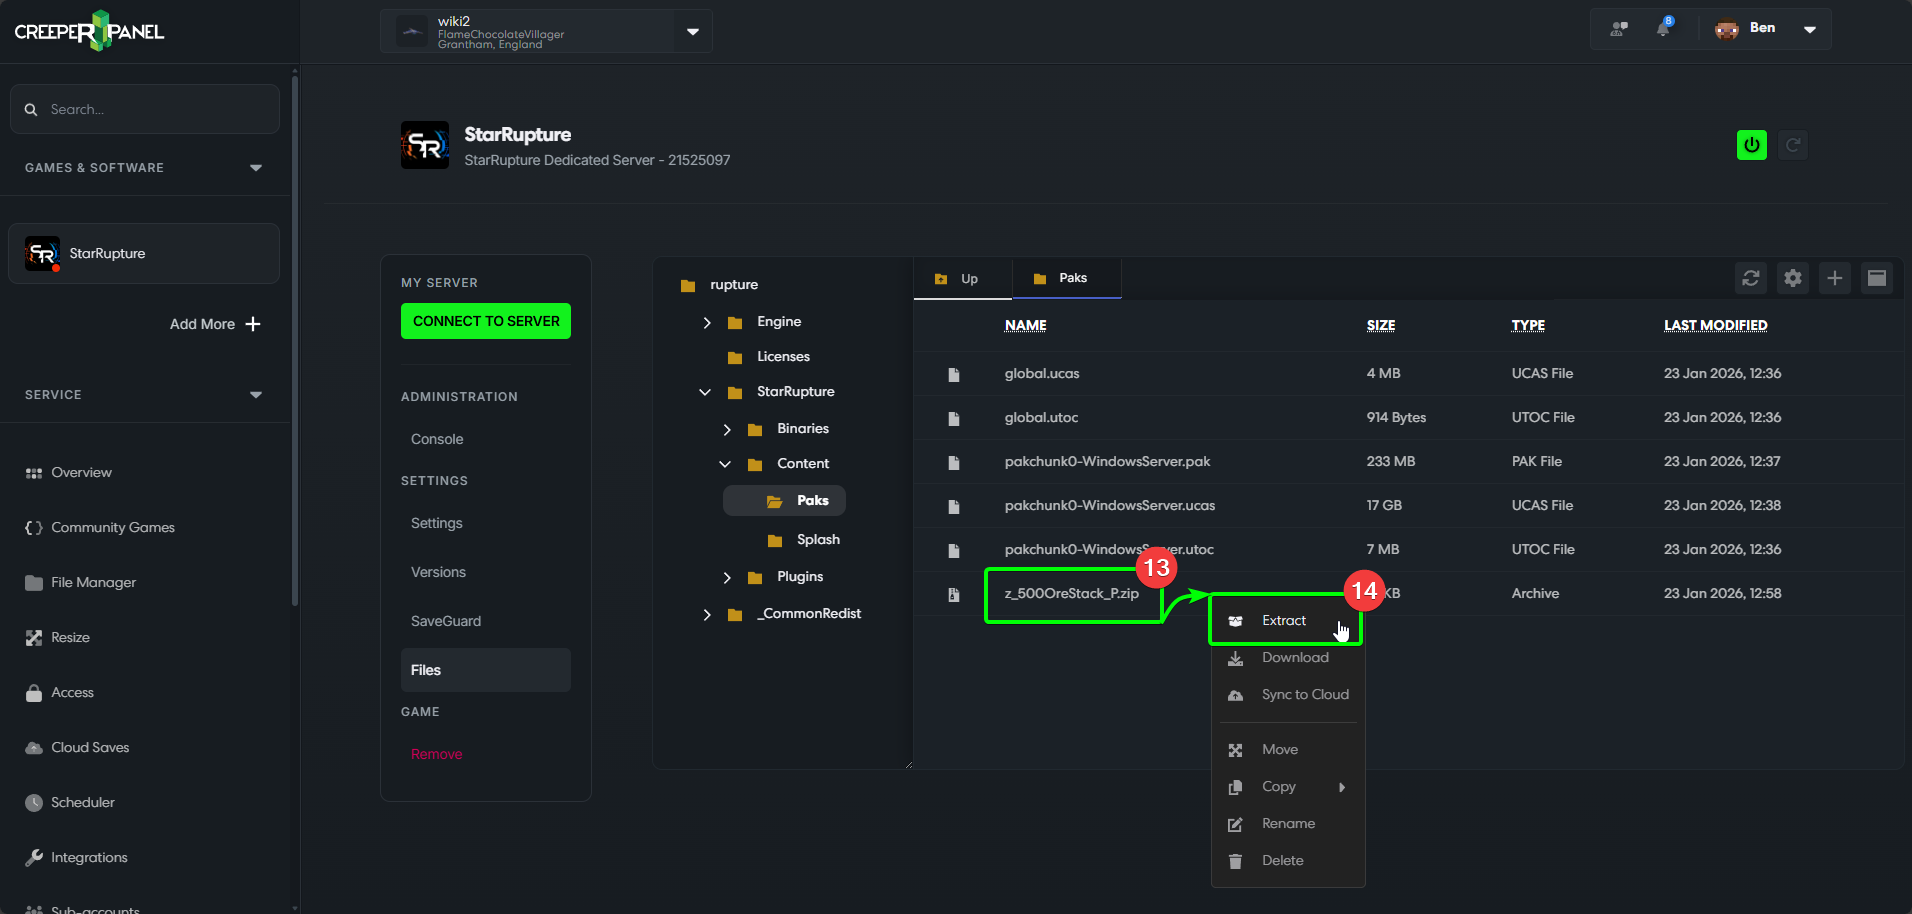Toggle the server power button
Screen dimensions: 1912x914
click(1751, 144)
